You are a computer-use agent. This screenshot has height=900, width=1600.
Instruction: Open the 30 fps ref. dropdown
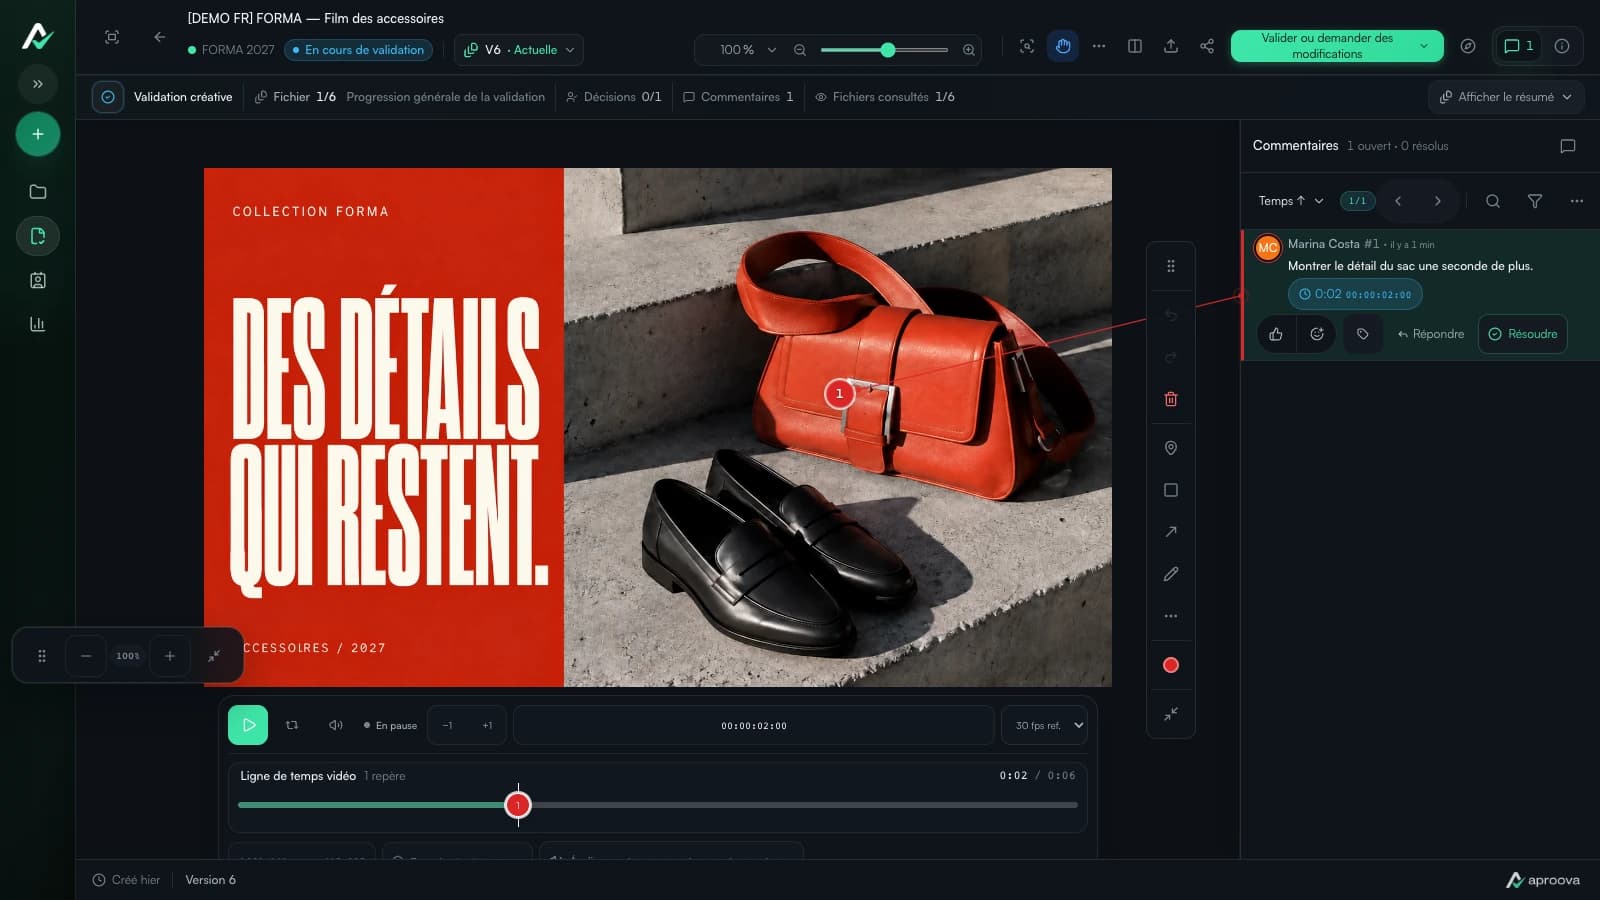(1044, 725)
